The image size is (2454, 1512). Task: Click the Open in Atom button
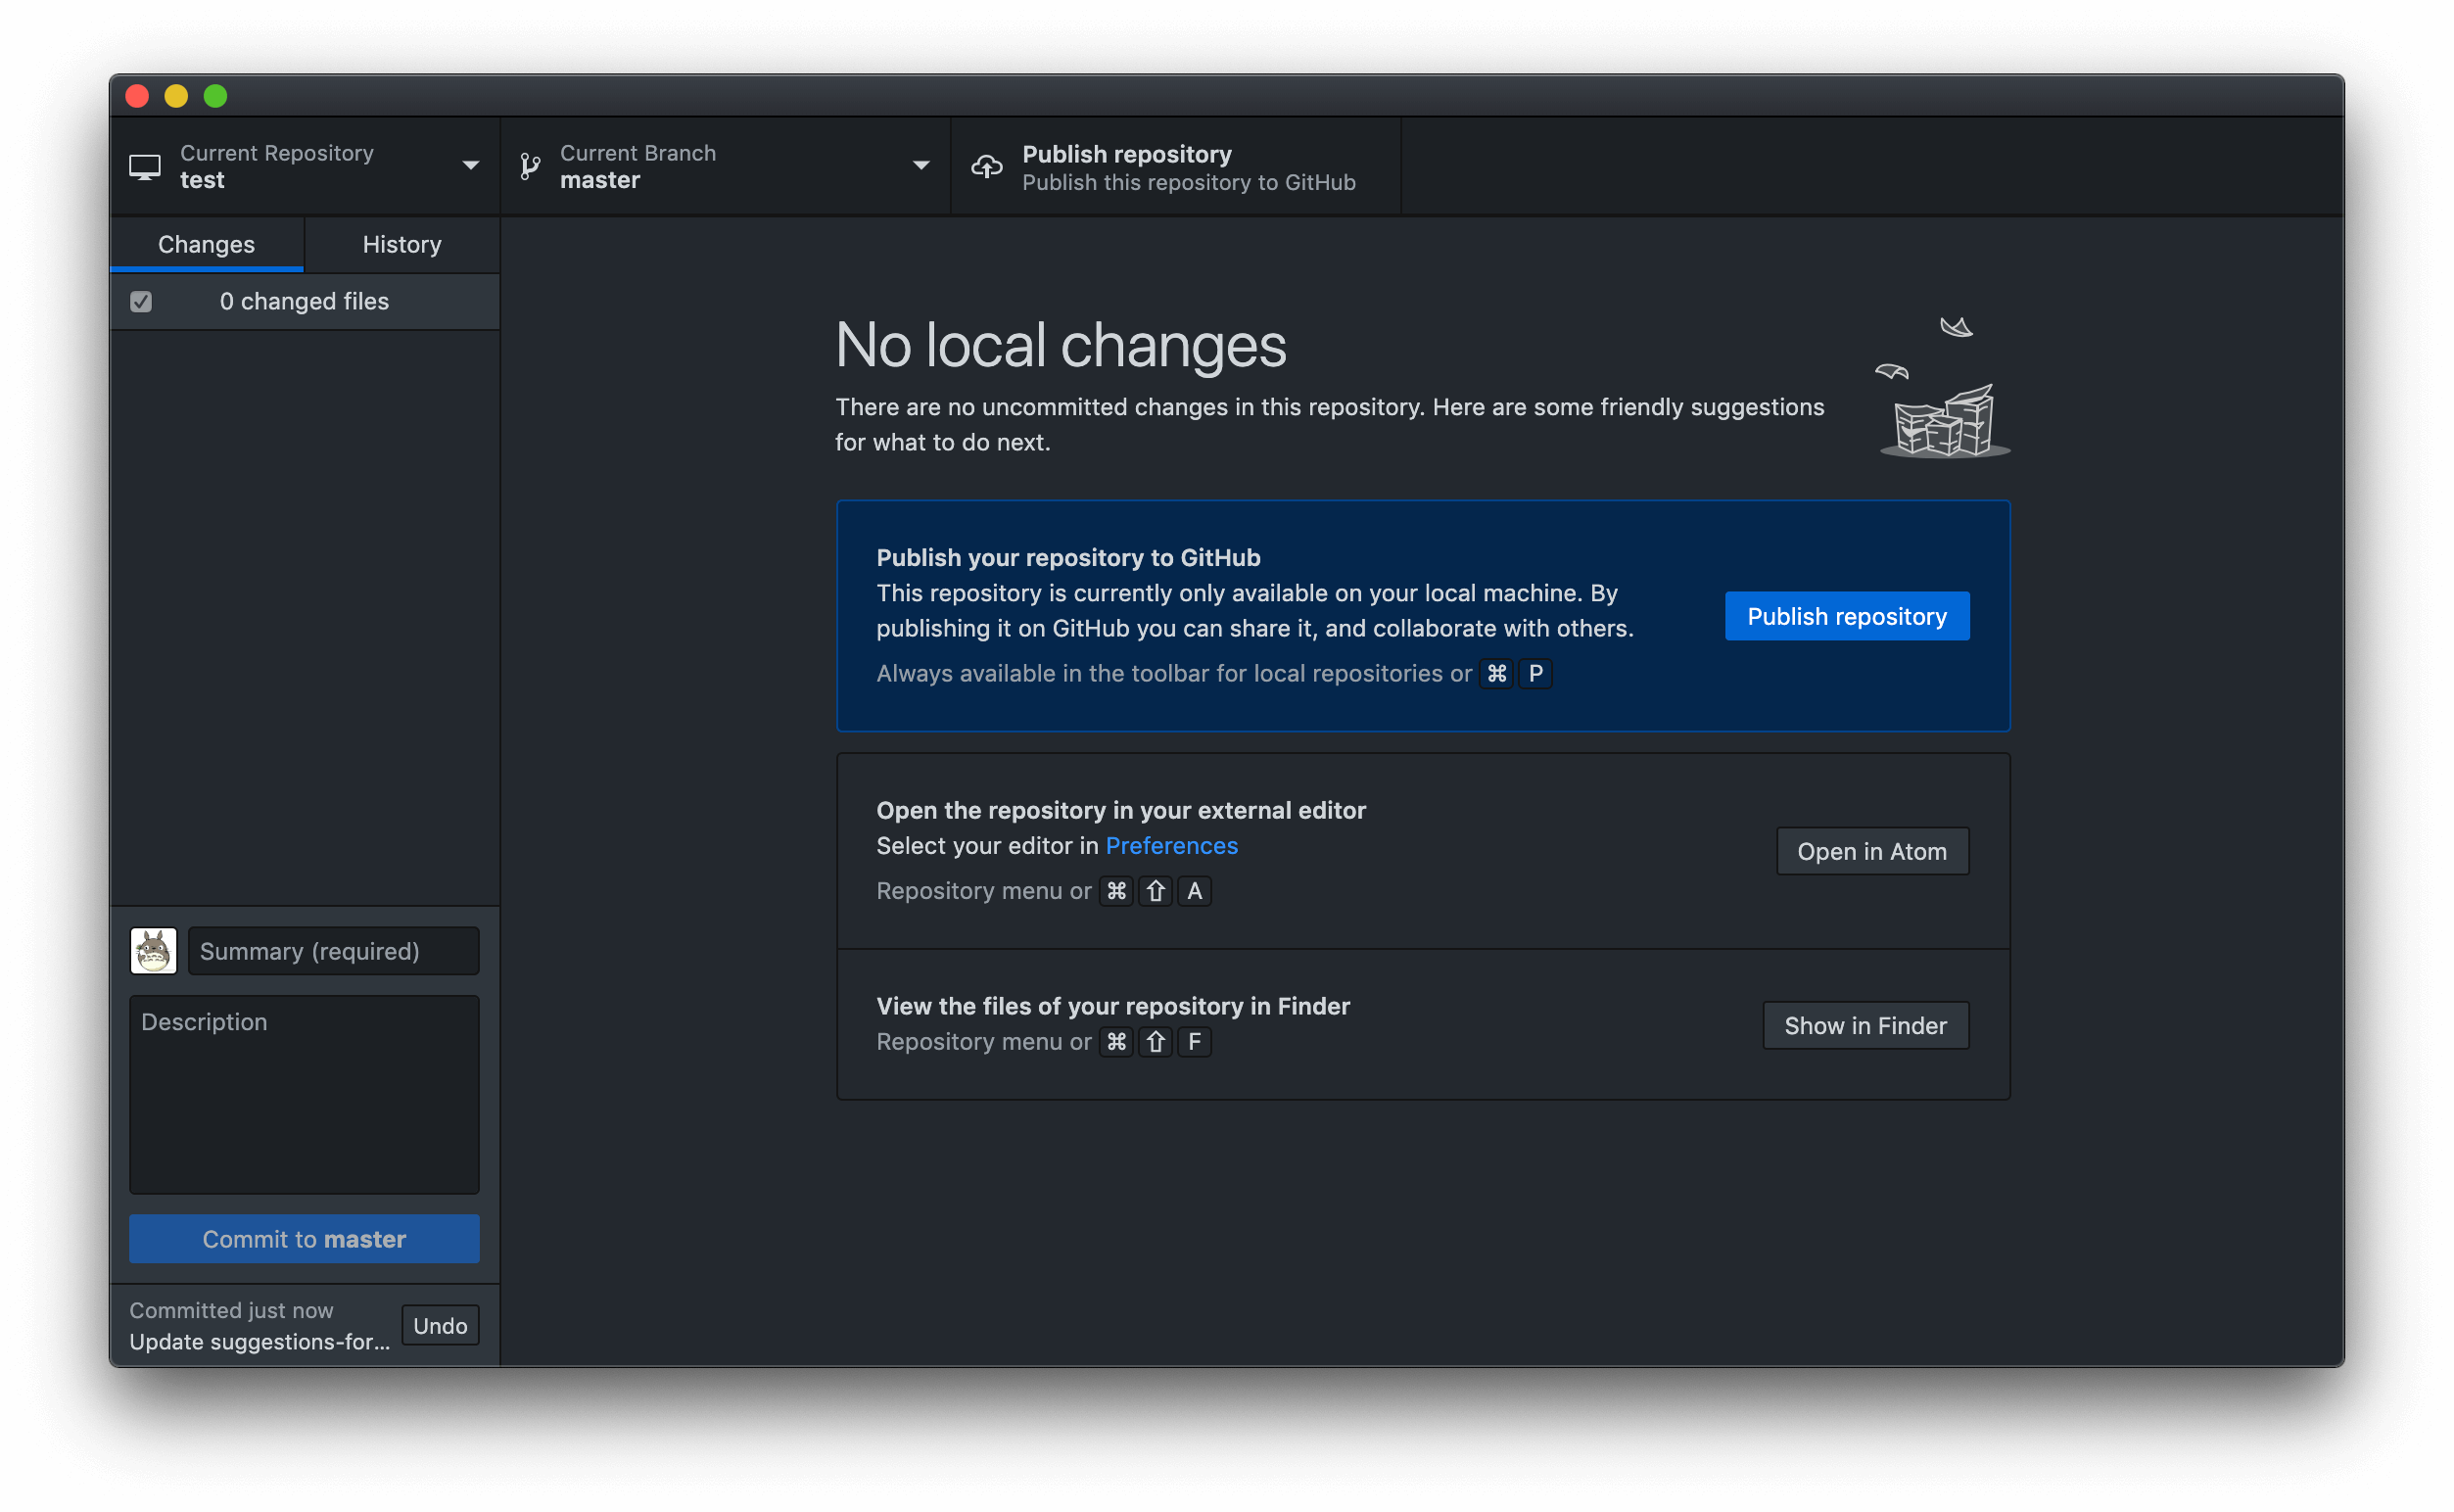(1872, 851)
